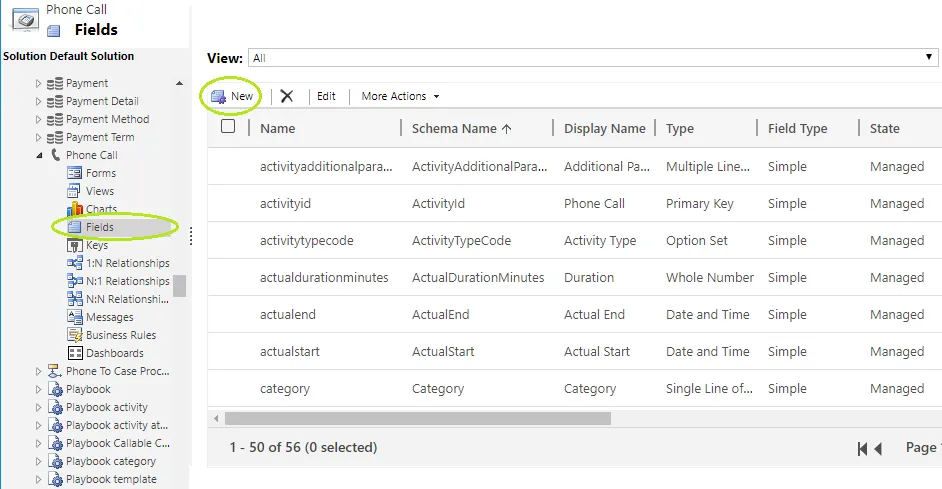Click the Phone Call telephone icon in tree
Viewport: 942px width, 489px height.
tap(55, 155)
